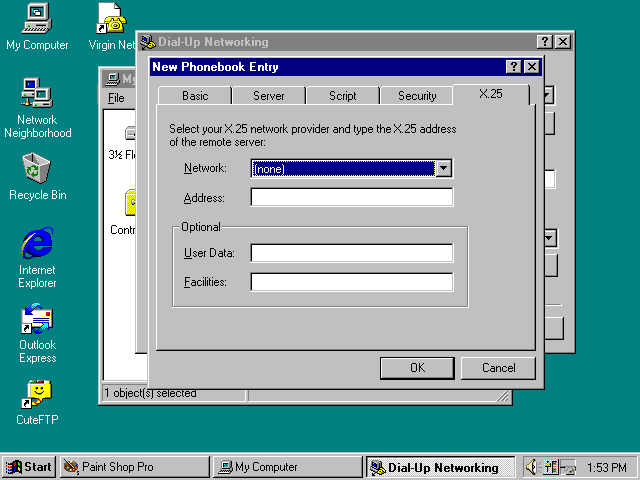
Task: Close the New Phonebook Entry dialog
Action: (x=532, y=67)
